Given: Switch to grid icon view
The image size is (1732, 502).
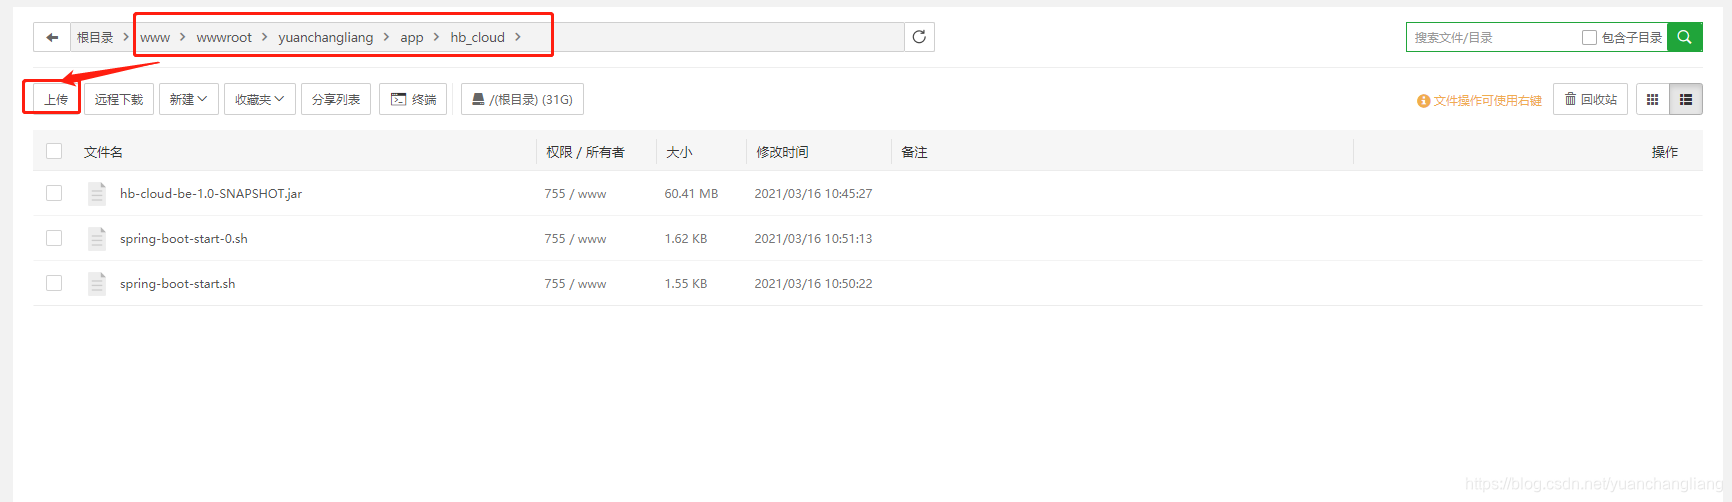Looking at the screenshot, I should (x=1652, y=99).
